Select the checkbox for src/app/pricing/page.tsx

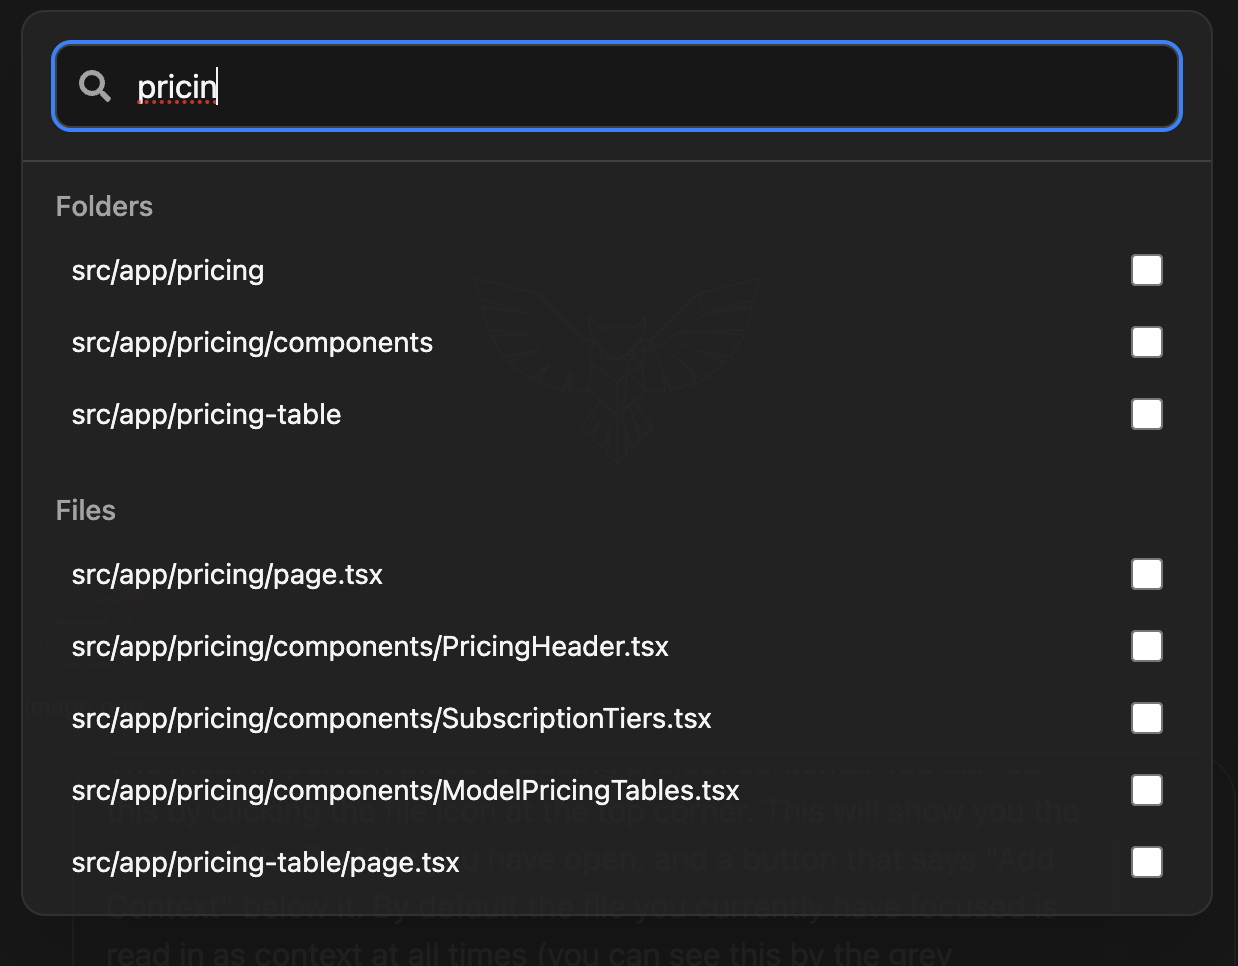(x=1146, y=574)
